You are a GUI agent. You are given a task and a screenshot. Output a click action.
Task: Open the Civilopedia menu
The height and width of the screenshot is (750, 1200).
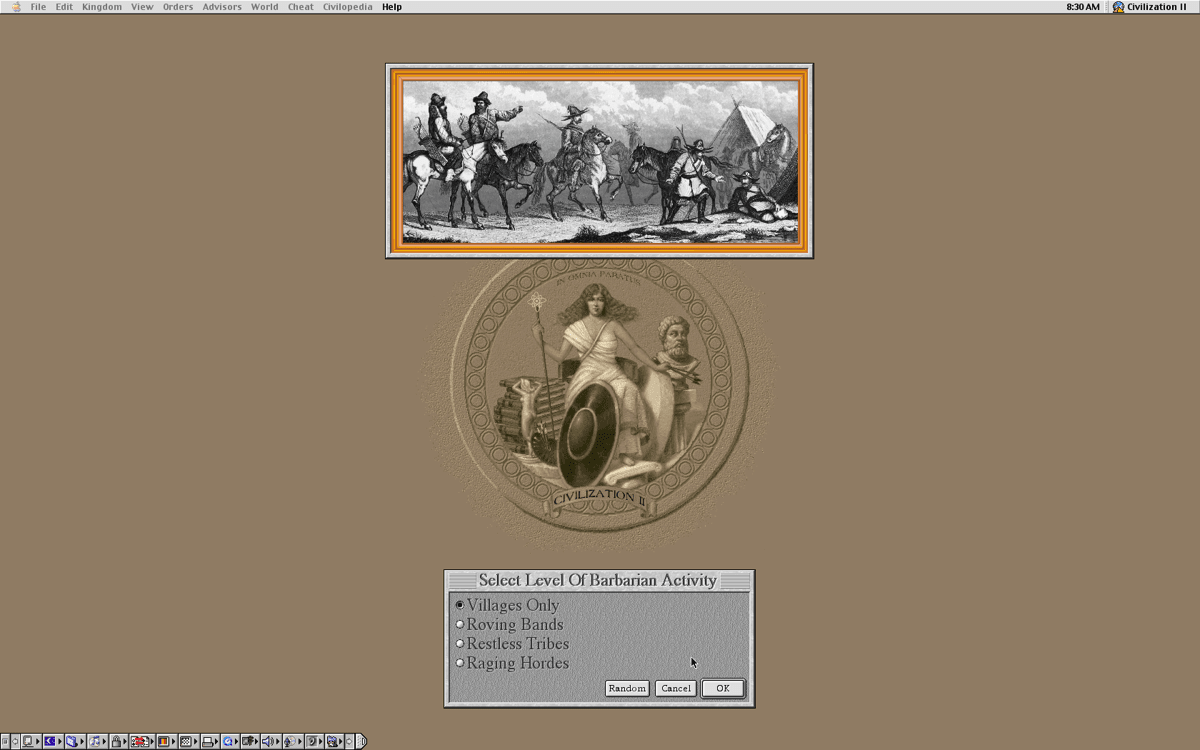coord(348,7)
